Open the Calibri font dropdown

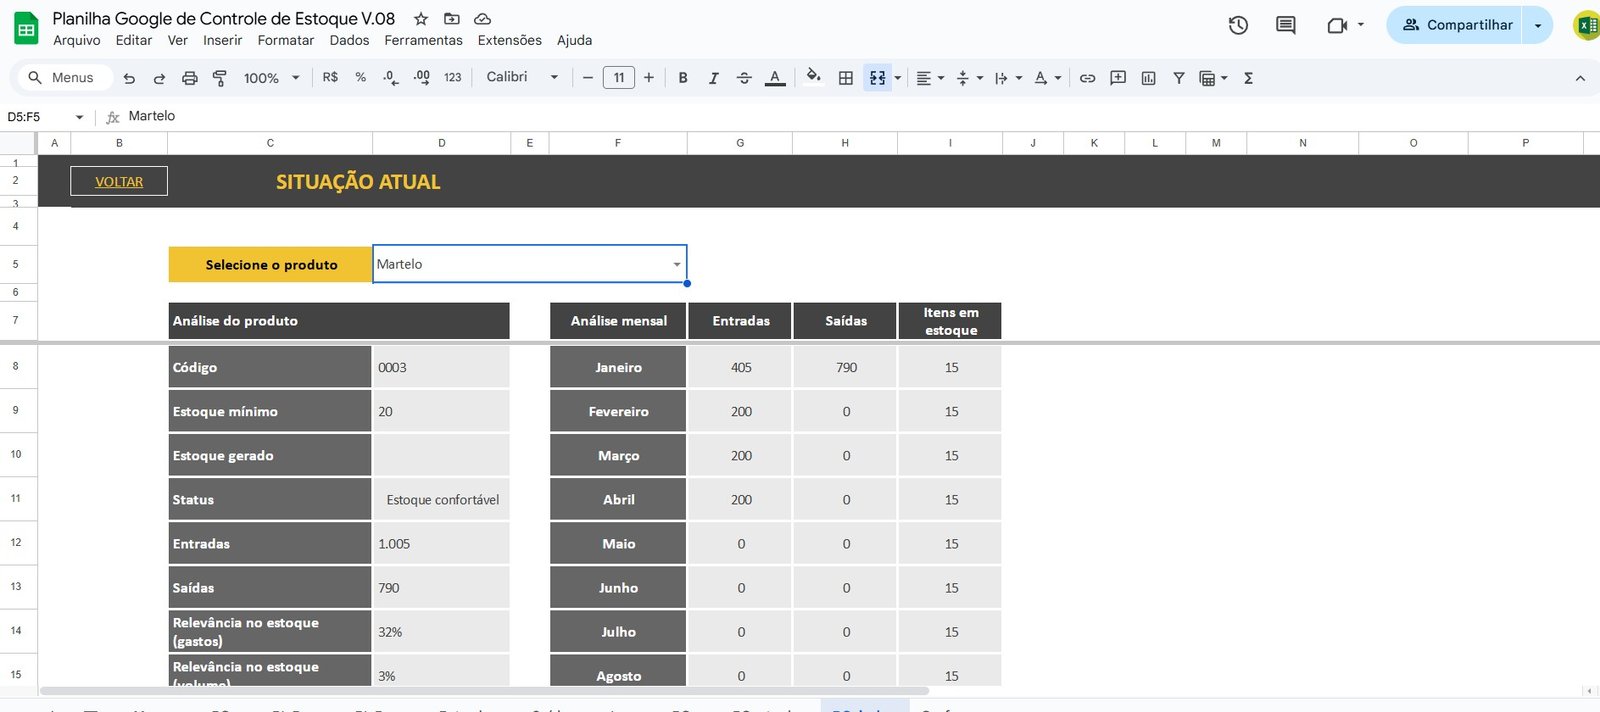(522, 77)
